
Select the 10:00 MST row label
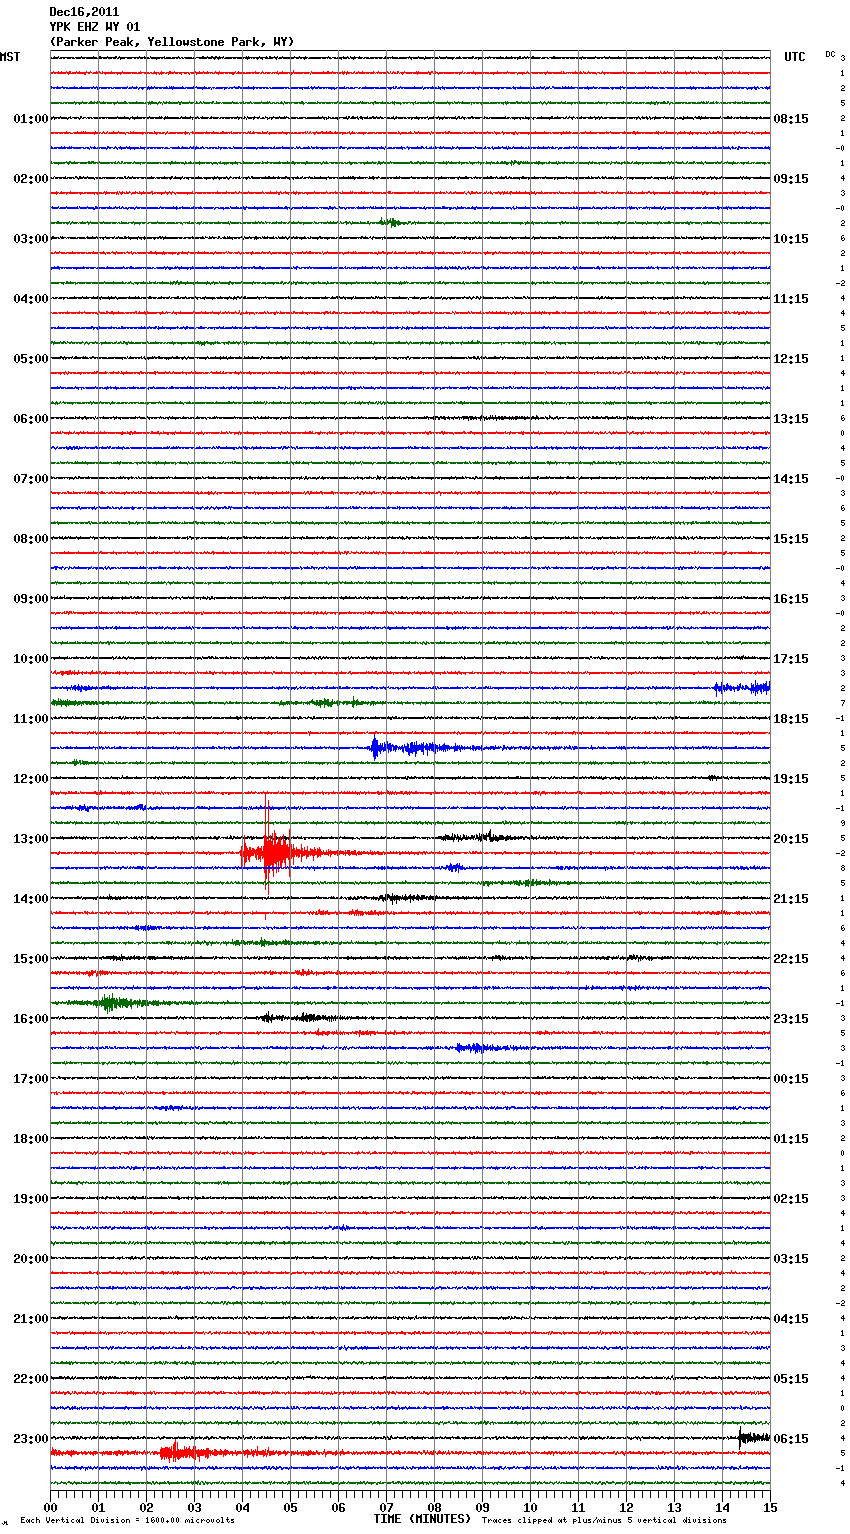click(x=31, y=659)
